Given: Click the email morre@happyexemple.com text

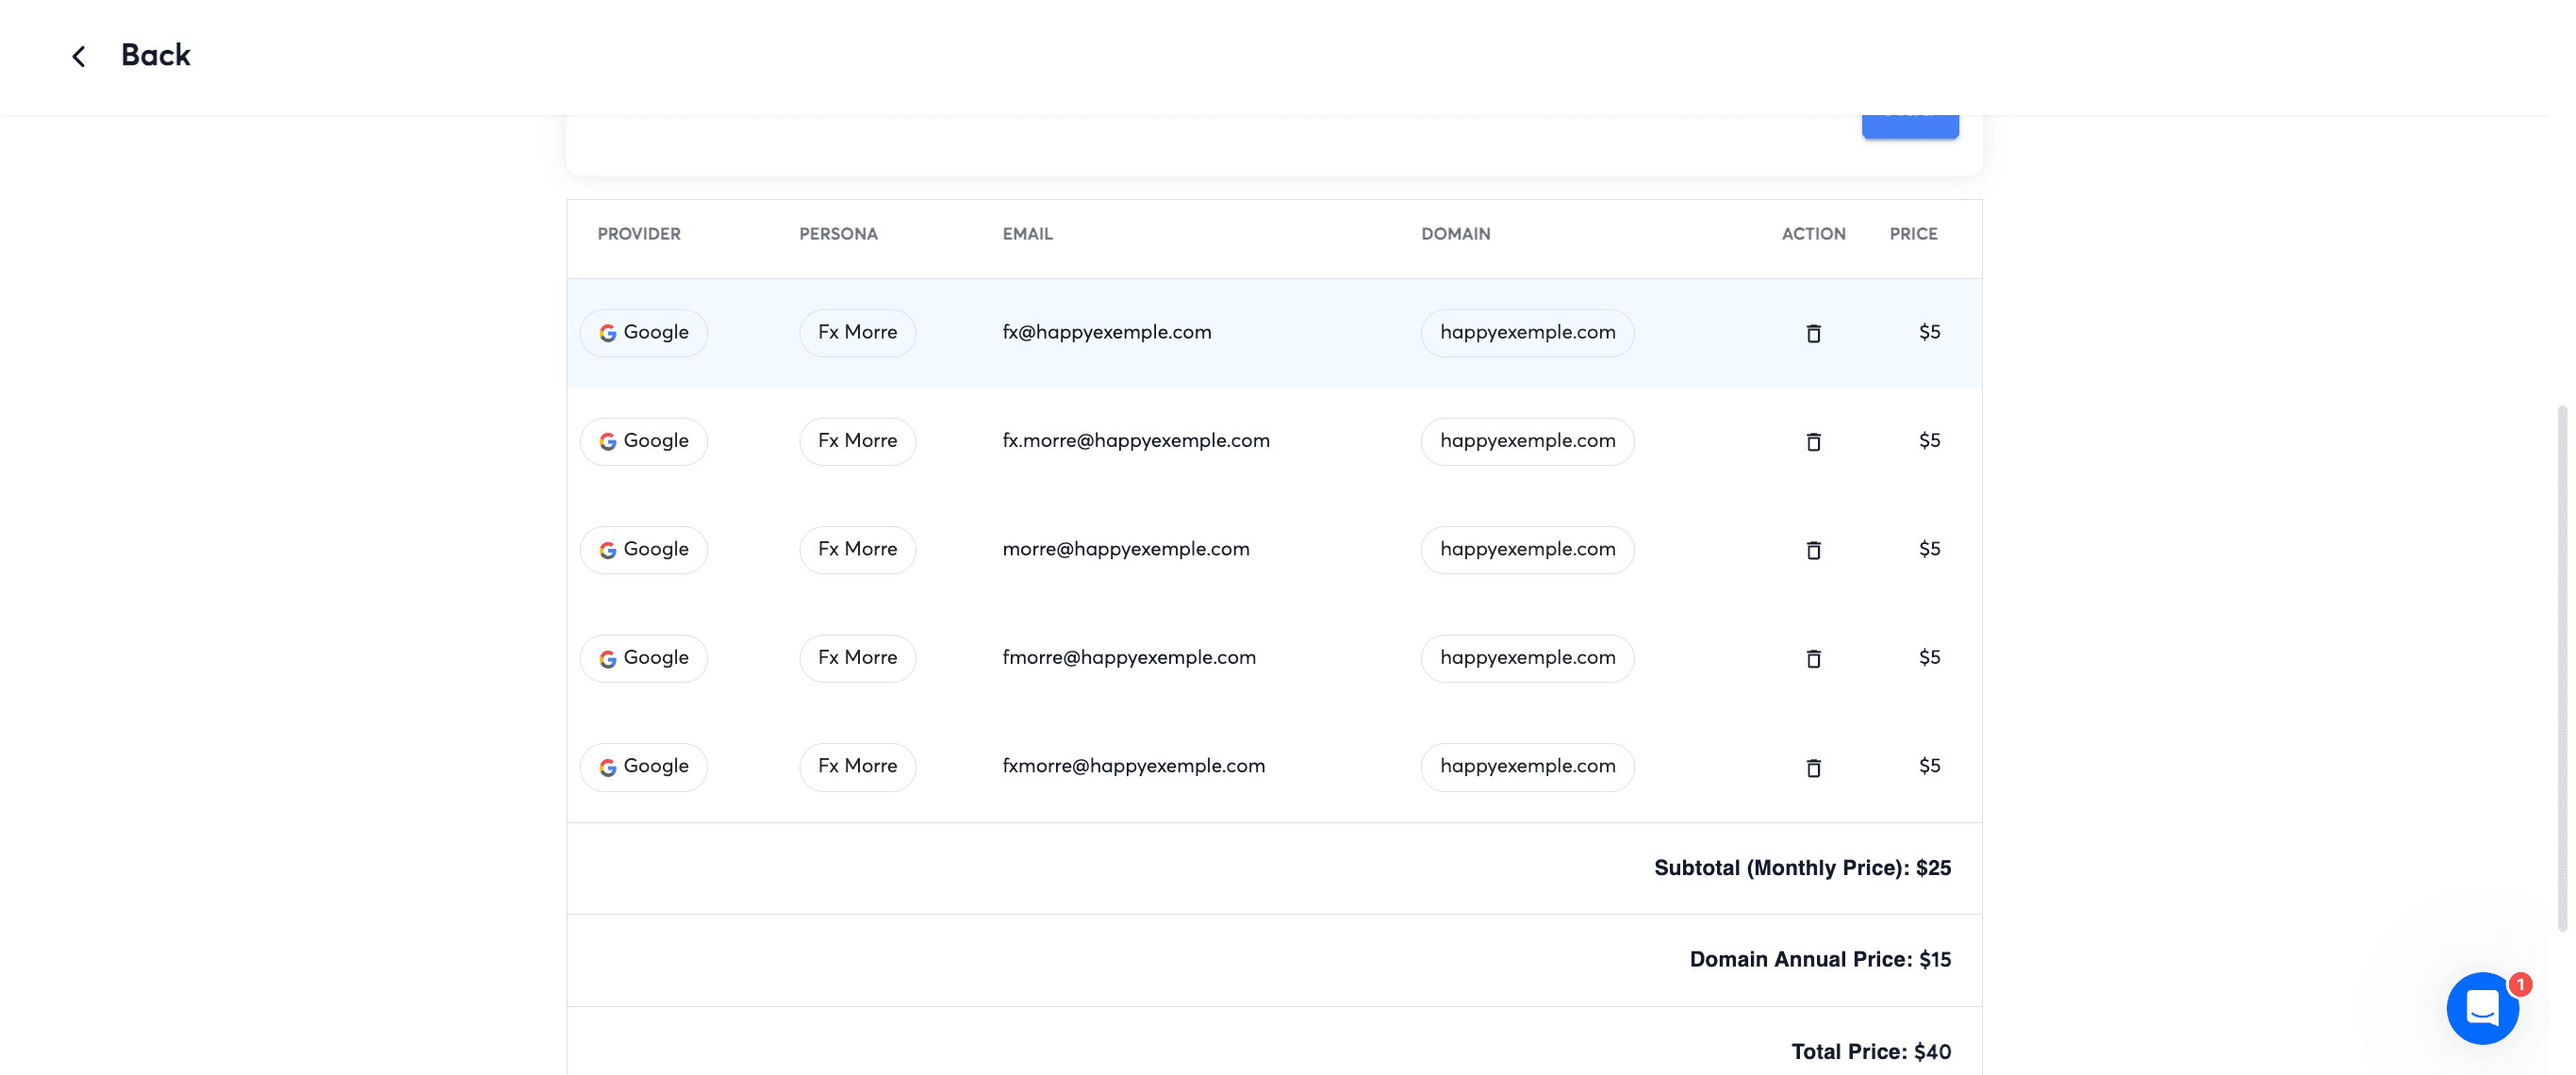Looking at the screenshot, I should click(1125, 548).
